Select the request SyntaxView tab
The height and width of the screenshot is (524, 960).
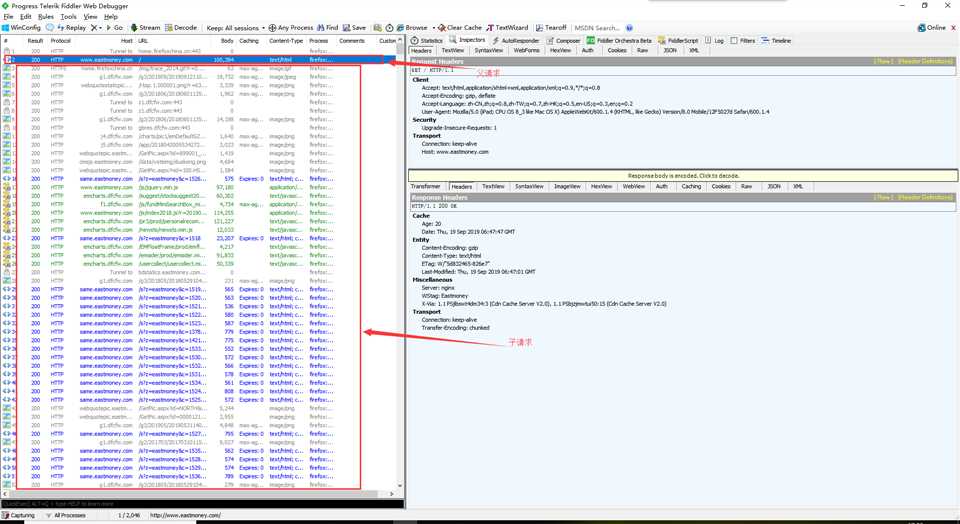tap(489, 50)
